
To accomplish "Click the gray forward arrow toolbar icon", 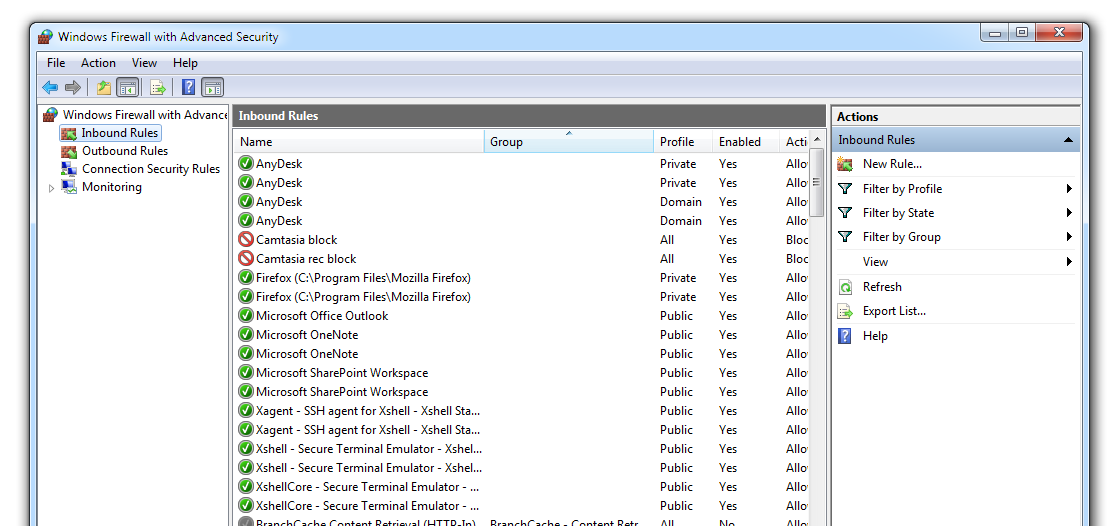I will (x=73, y=88).
